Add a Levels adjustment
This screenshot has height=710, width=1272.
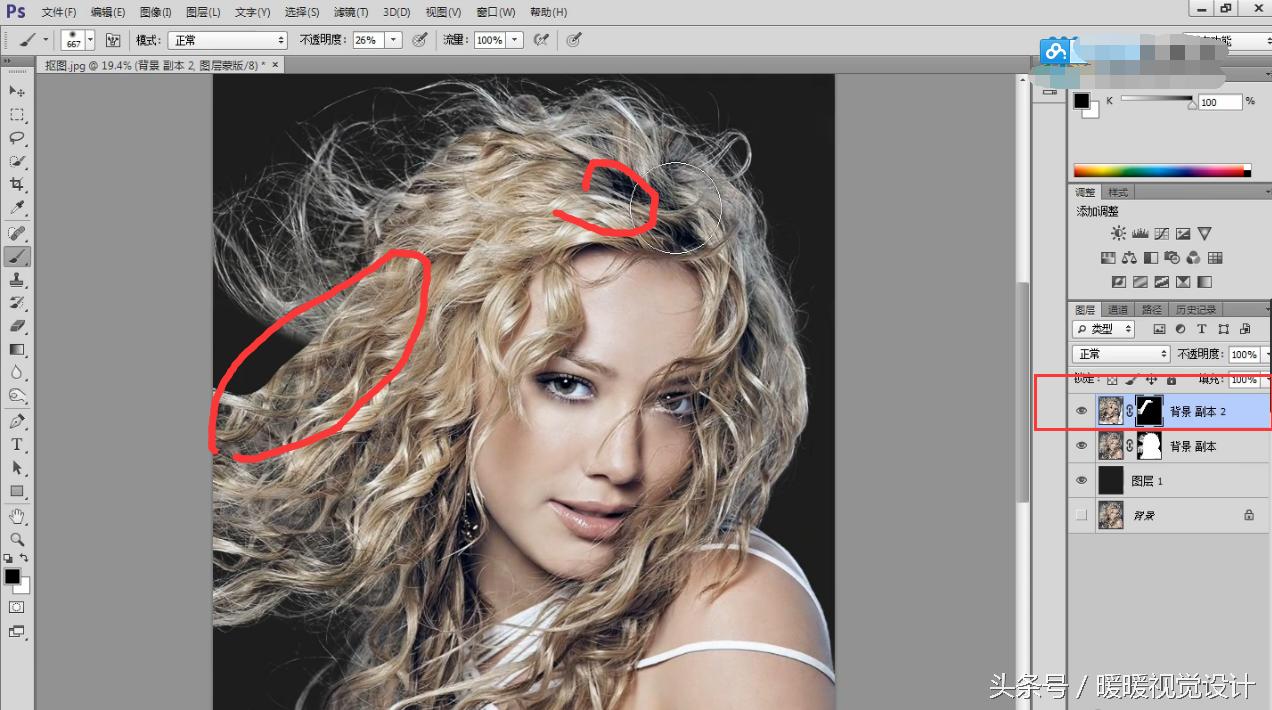tap(1140, 233)
